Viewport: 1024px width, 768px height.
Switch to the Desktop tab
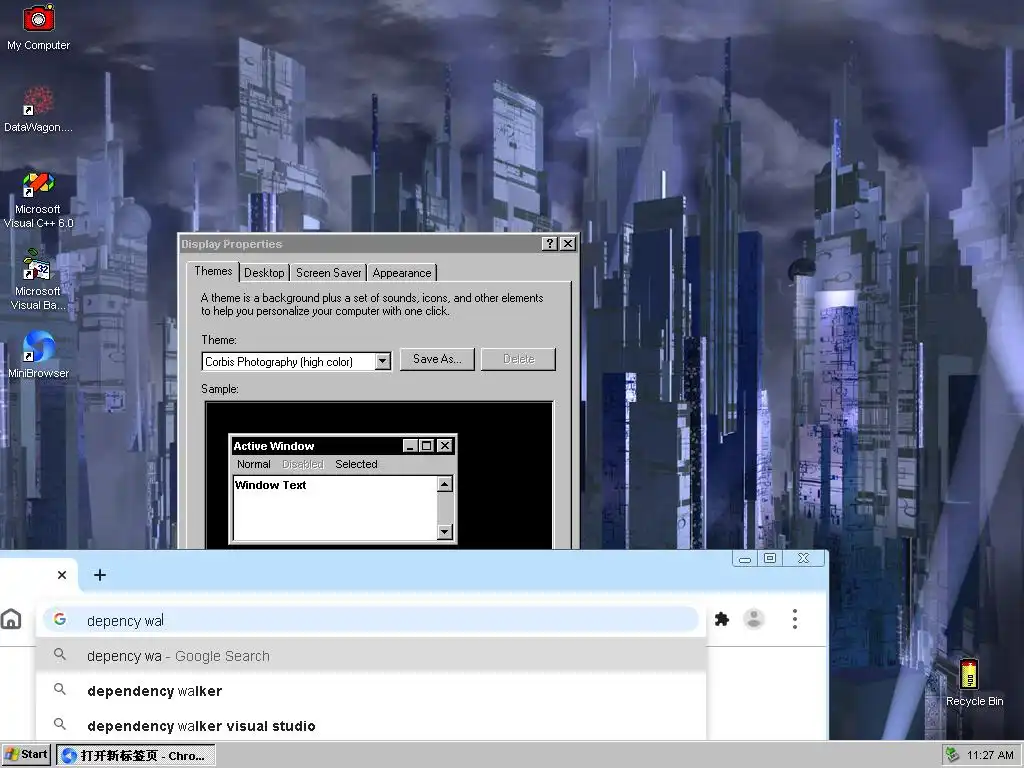pyautogui.click(x=264, y=273)
